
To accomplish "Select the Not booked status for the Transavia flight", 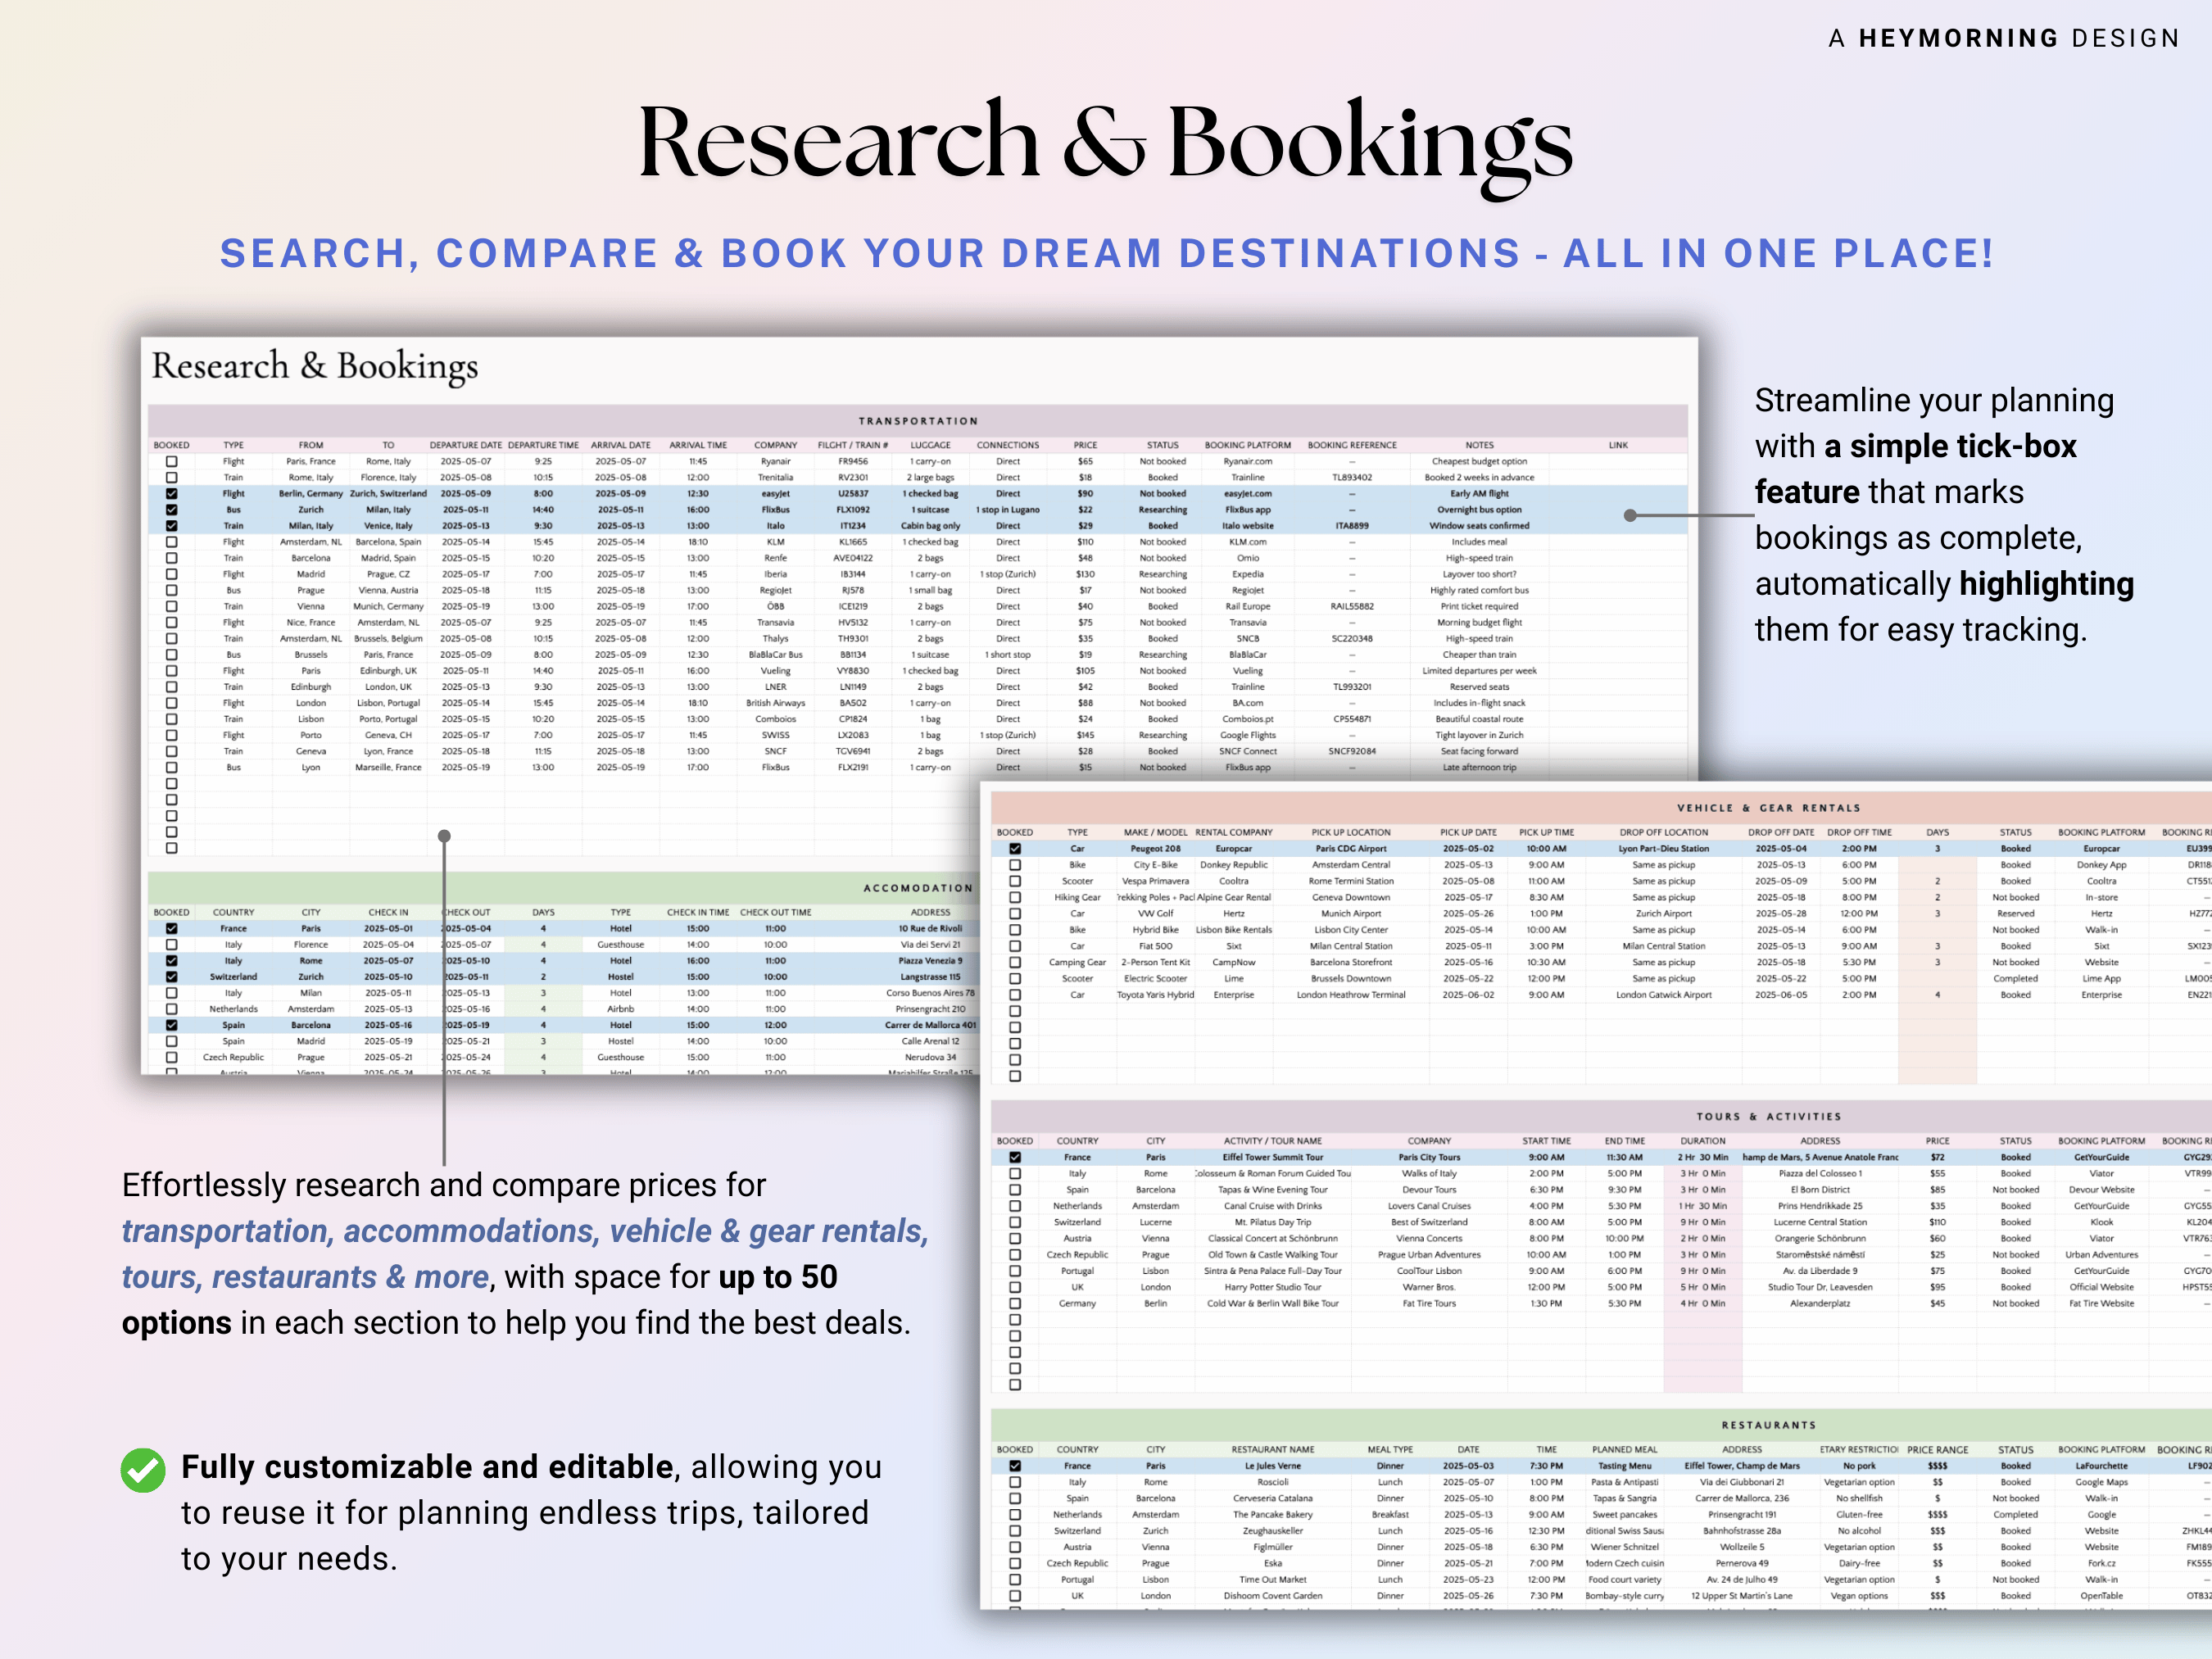I will 1162,622.
